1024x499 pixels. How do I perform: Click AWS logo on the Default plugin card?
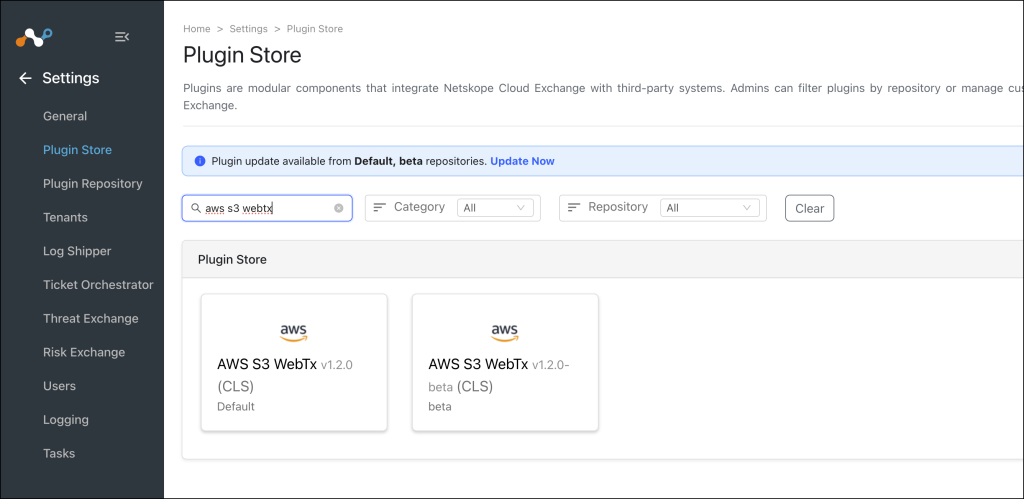click(294, 332)
